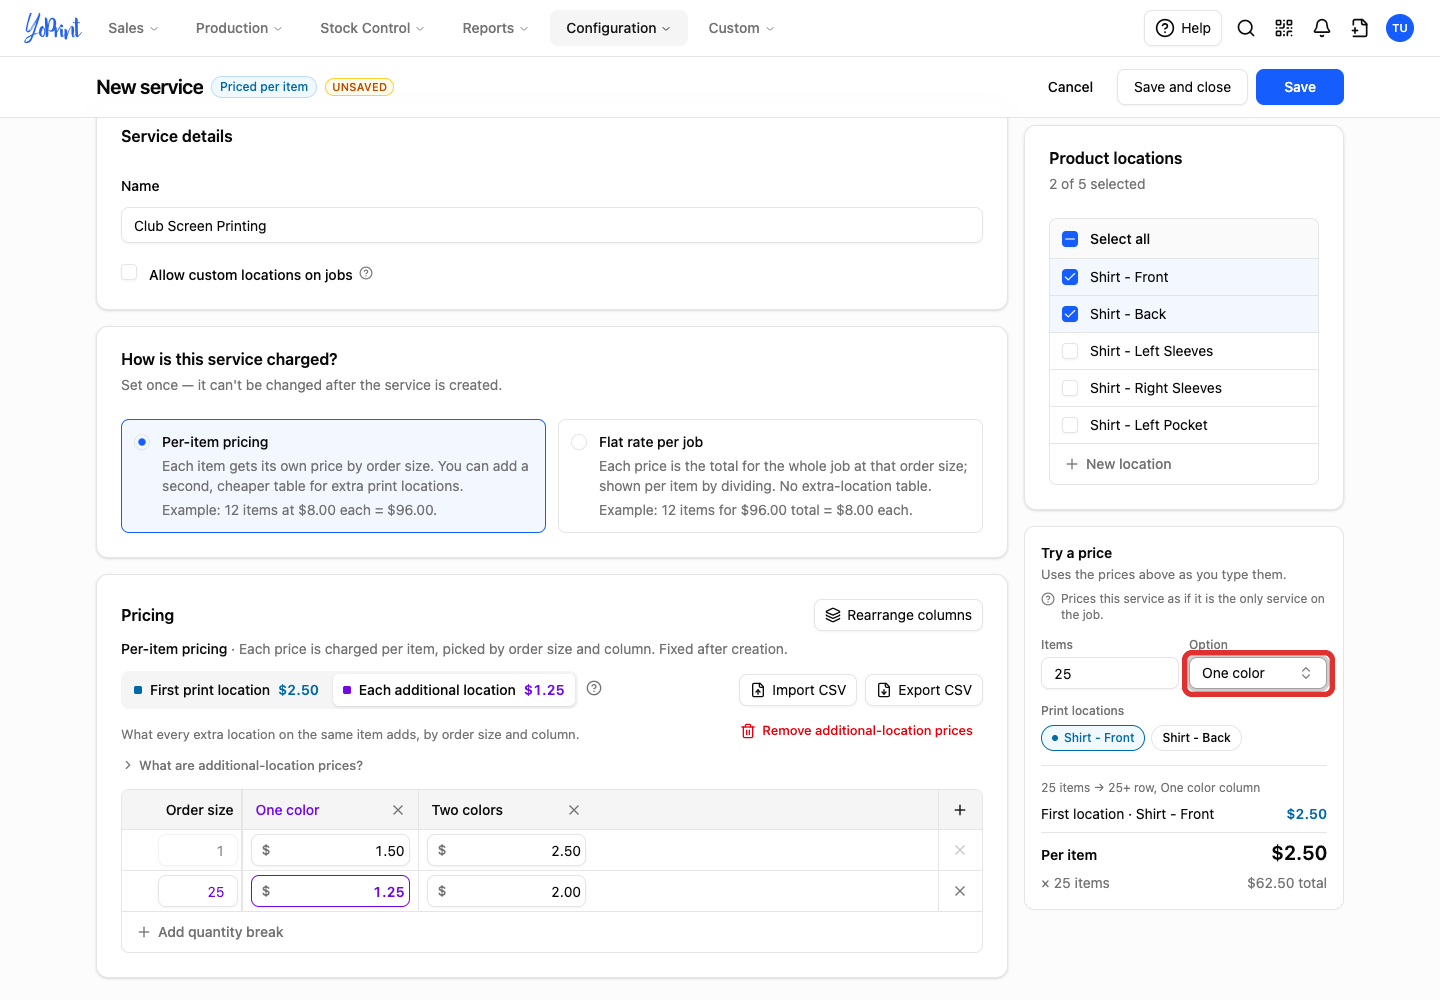This screenshot has height=1000, width=1440.
Task: Click Export CSV button
Action: pyautogui.click(x=924, y=690)
